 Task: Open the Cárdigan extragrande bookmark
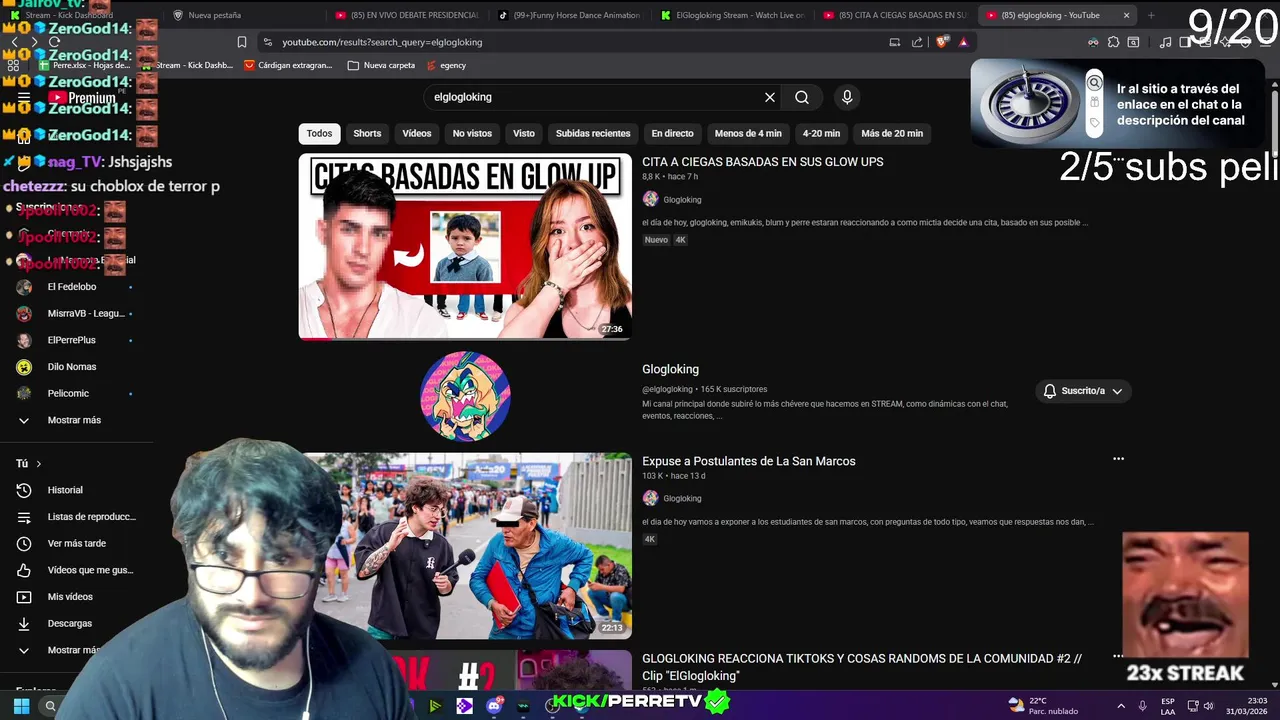[288, 65]
